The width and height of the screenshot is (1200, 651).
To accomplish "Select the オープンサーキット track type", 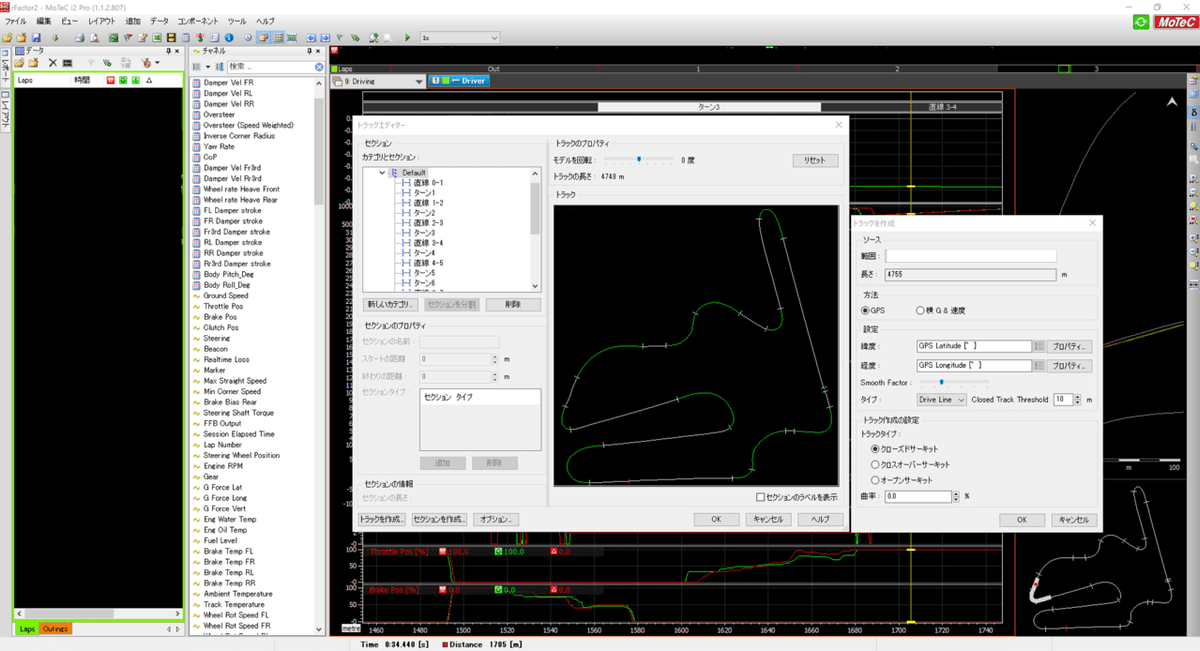I will (x=876, y=480).
